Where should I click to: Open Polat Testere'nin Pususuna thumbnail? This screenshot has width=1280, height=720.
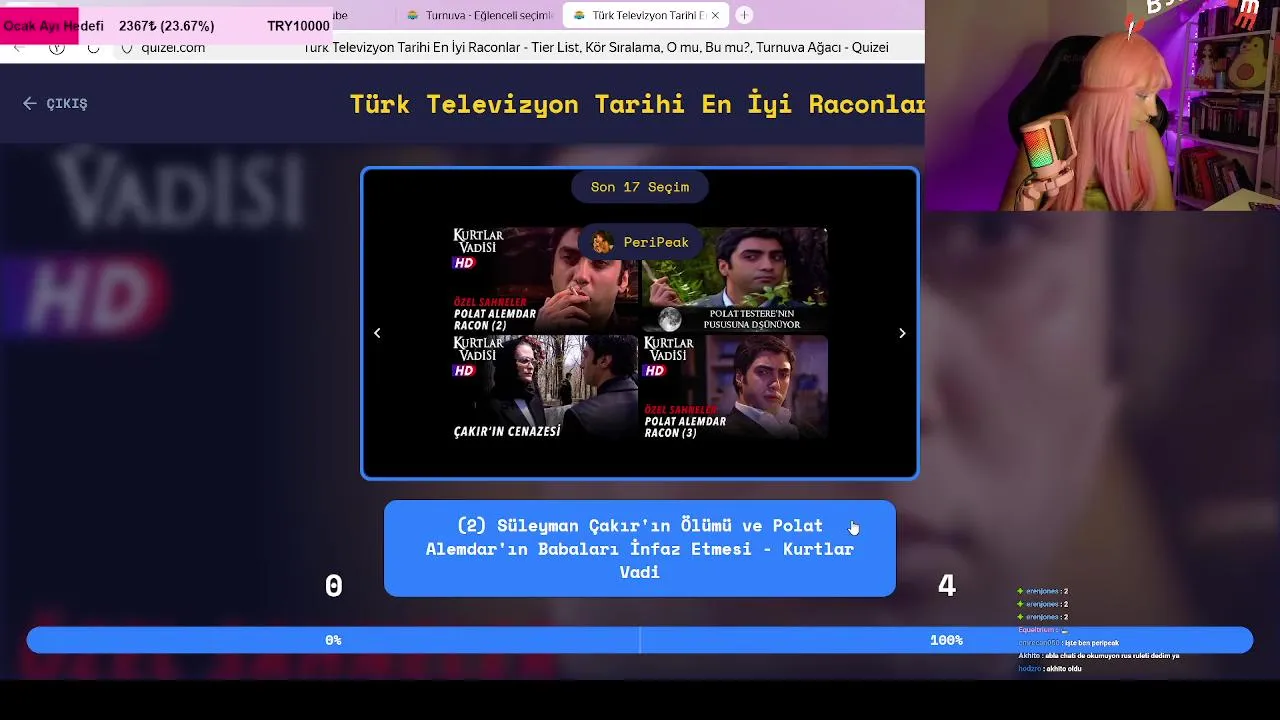pos(735,280)
